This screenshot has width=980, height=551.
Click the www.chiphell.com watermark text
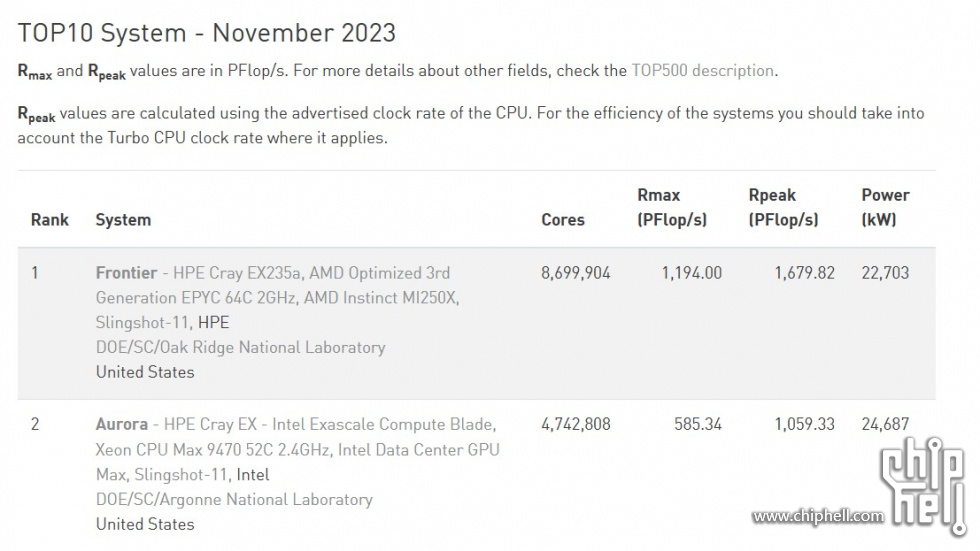pyautogui.click(x=818, y=516)
